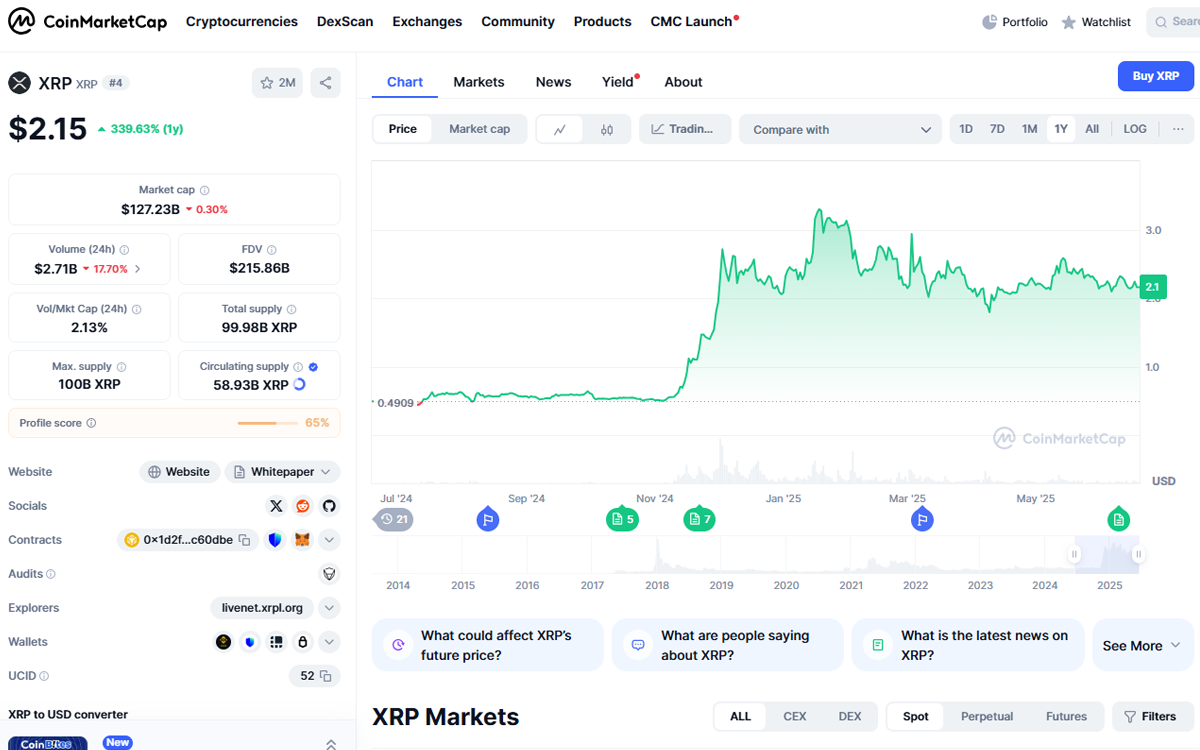Viewport: 1200px width, 750px height.
Task: Click the blue flag marker near Mar '25
Action: [922, 519]
